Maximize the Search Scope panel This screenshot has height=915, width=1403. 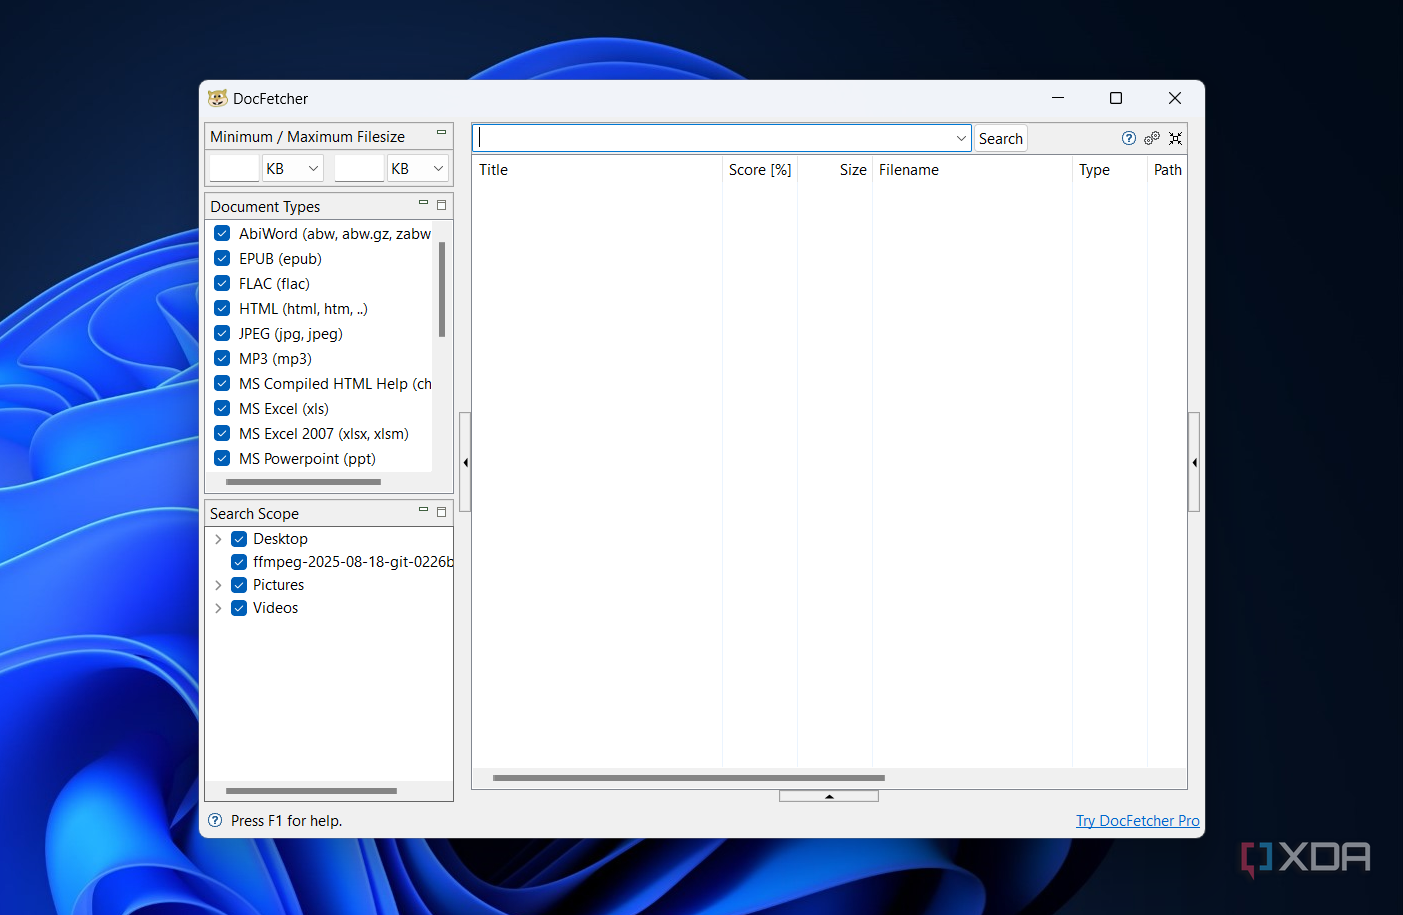pos(441,512)
